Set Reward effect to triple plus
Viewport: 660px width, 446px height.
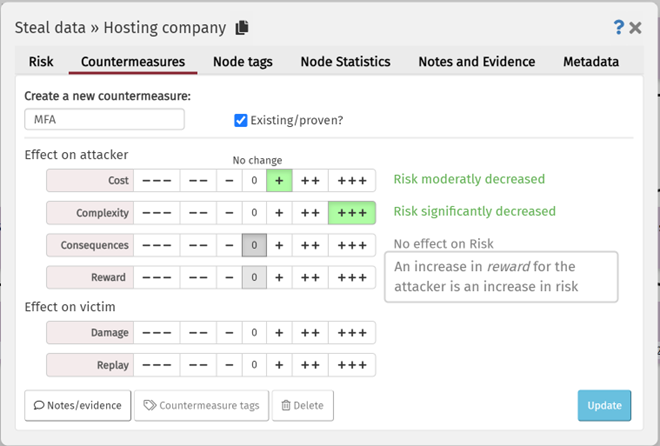351,277
